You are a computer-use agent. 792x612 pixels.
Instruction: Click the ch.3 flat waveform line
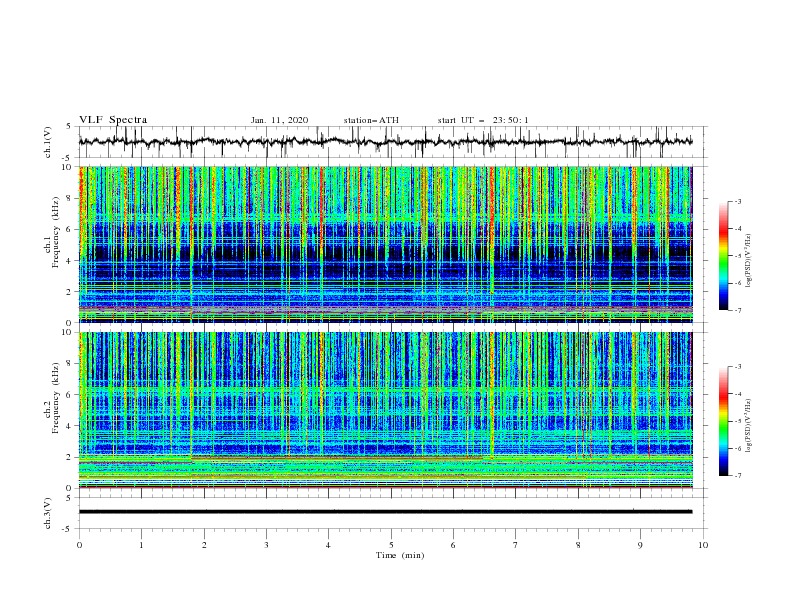tap(385, 512)
